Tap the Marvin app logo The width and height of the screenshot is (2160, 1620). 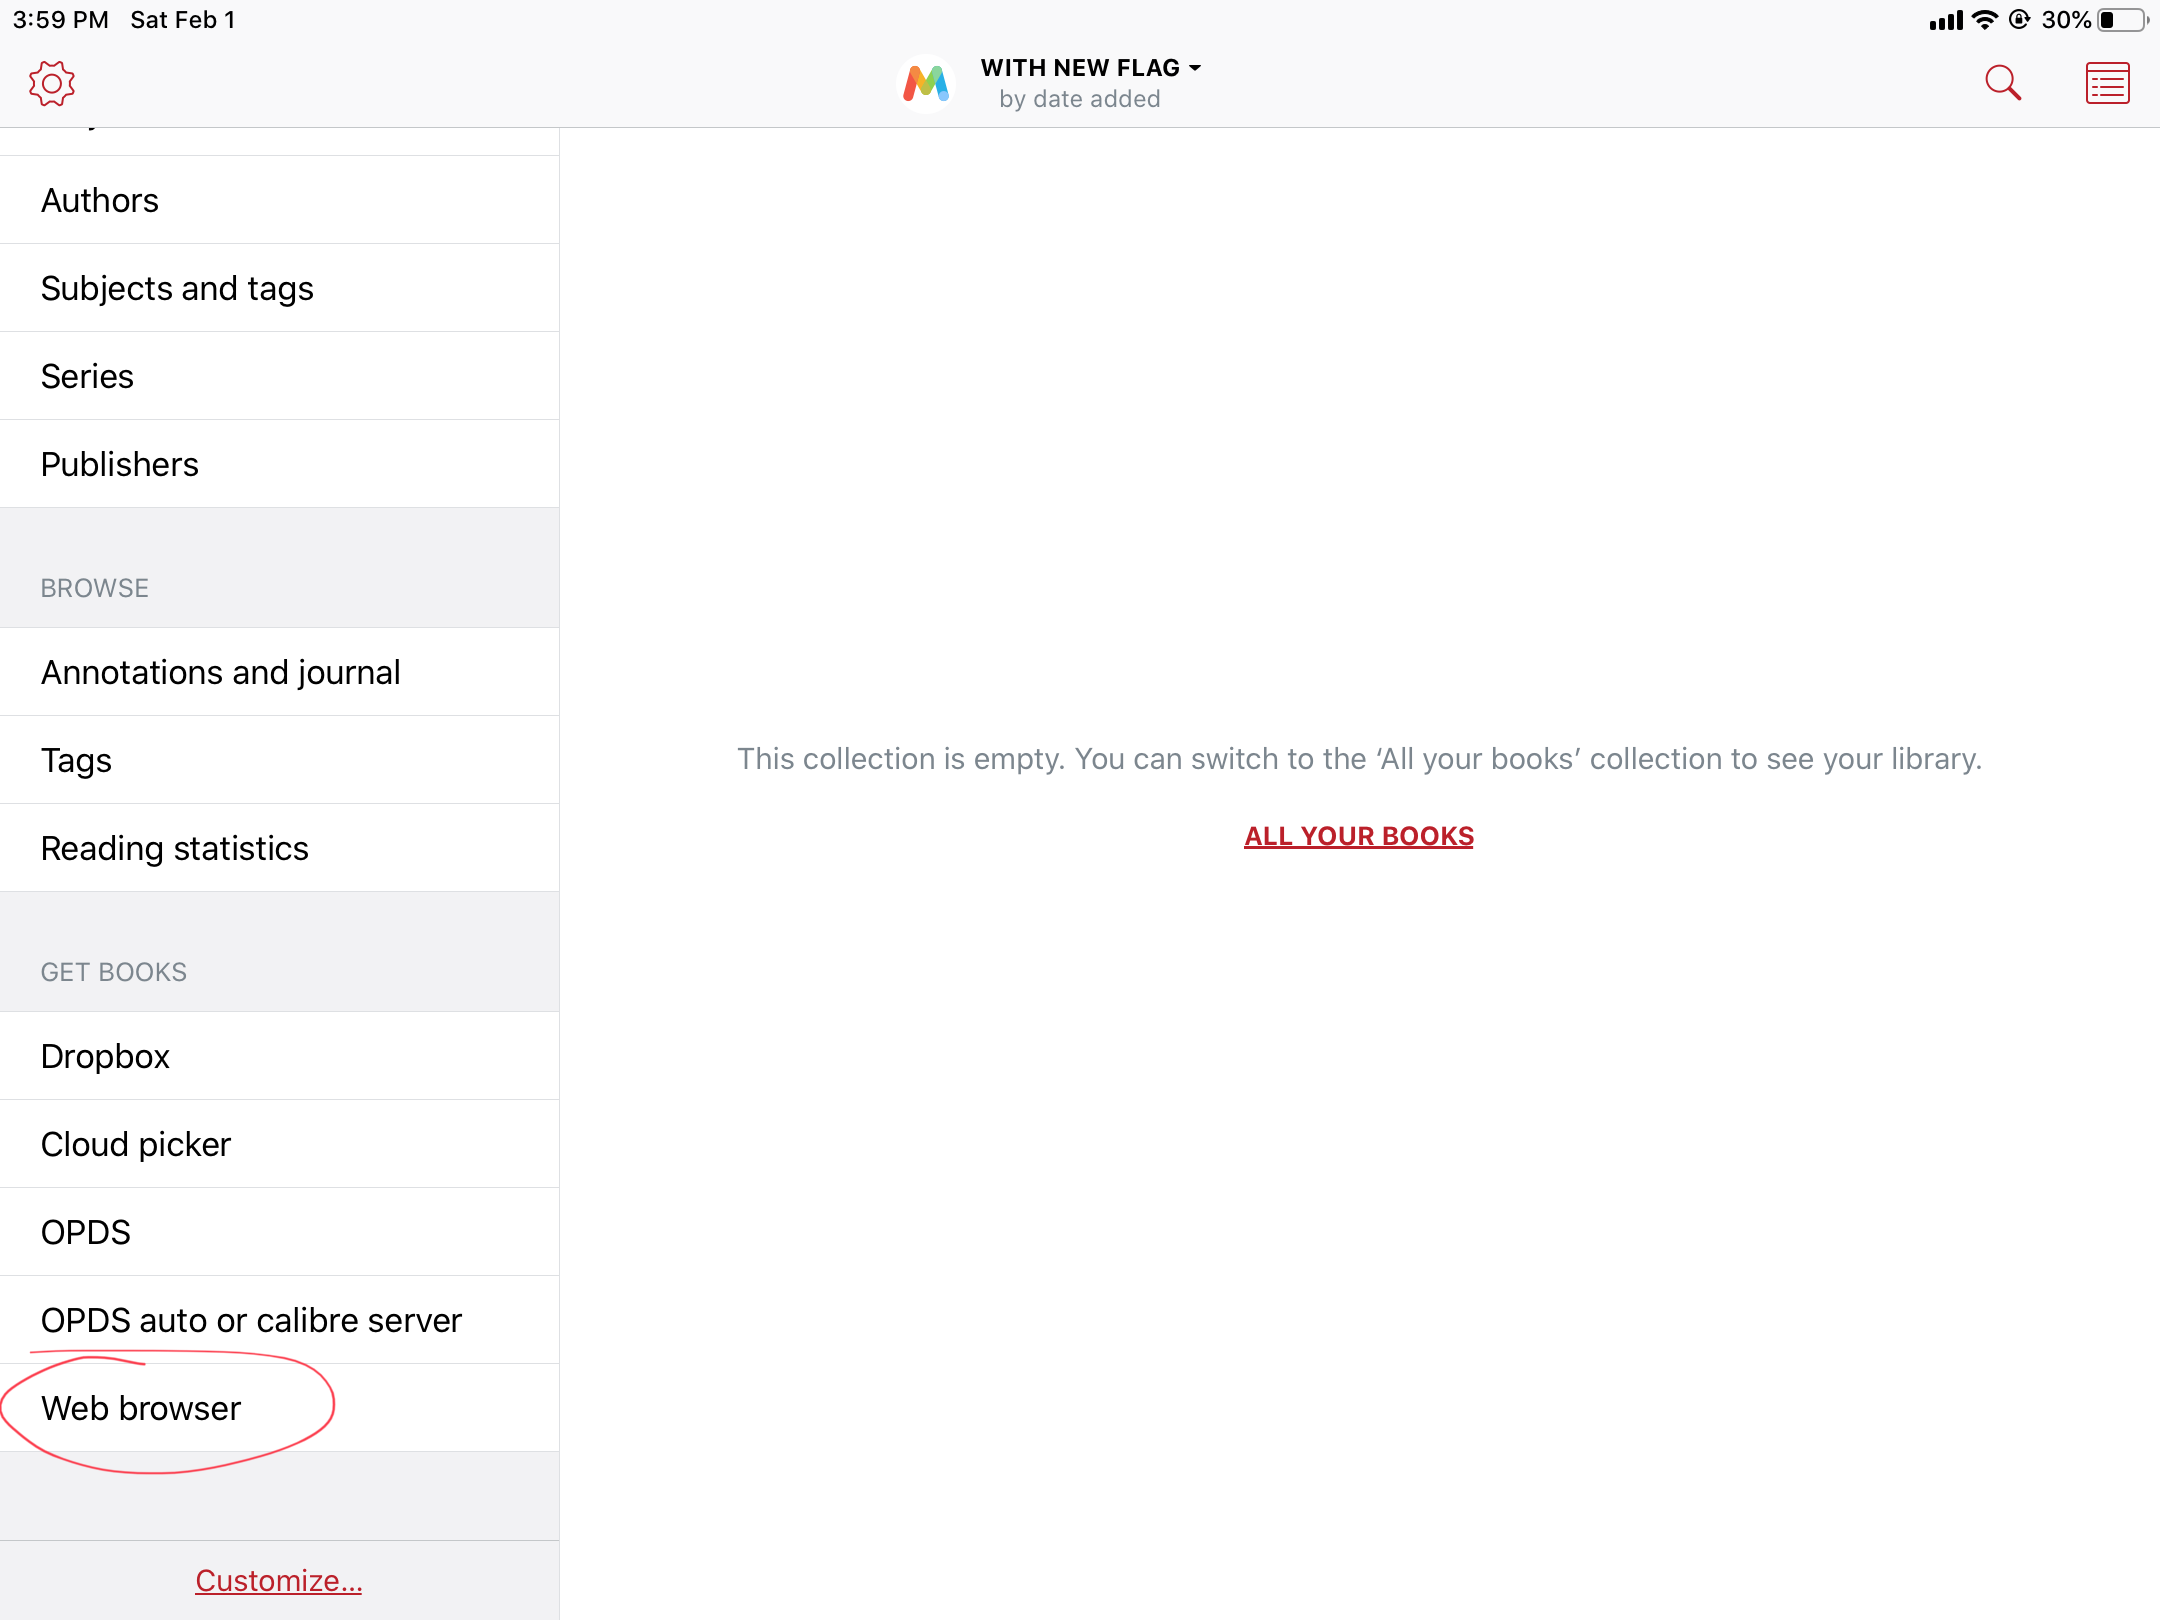(x=926, y=83)
